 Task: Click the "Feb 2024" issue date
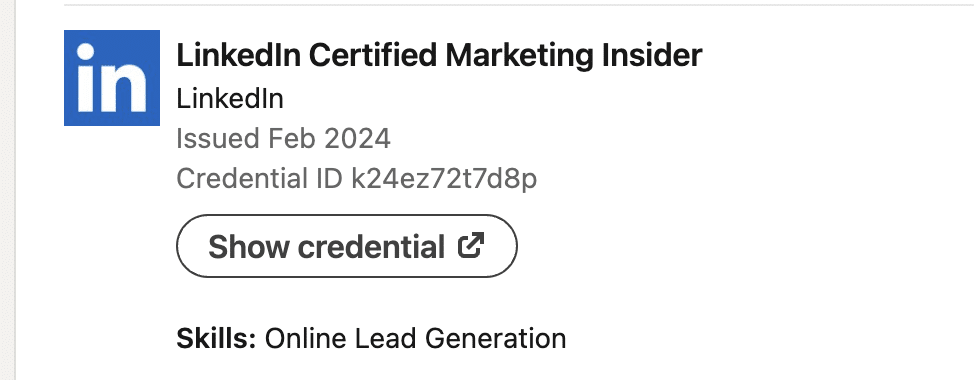point(329,138)
